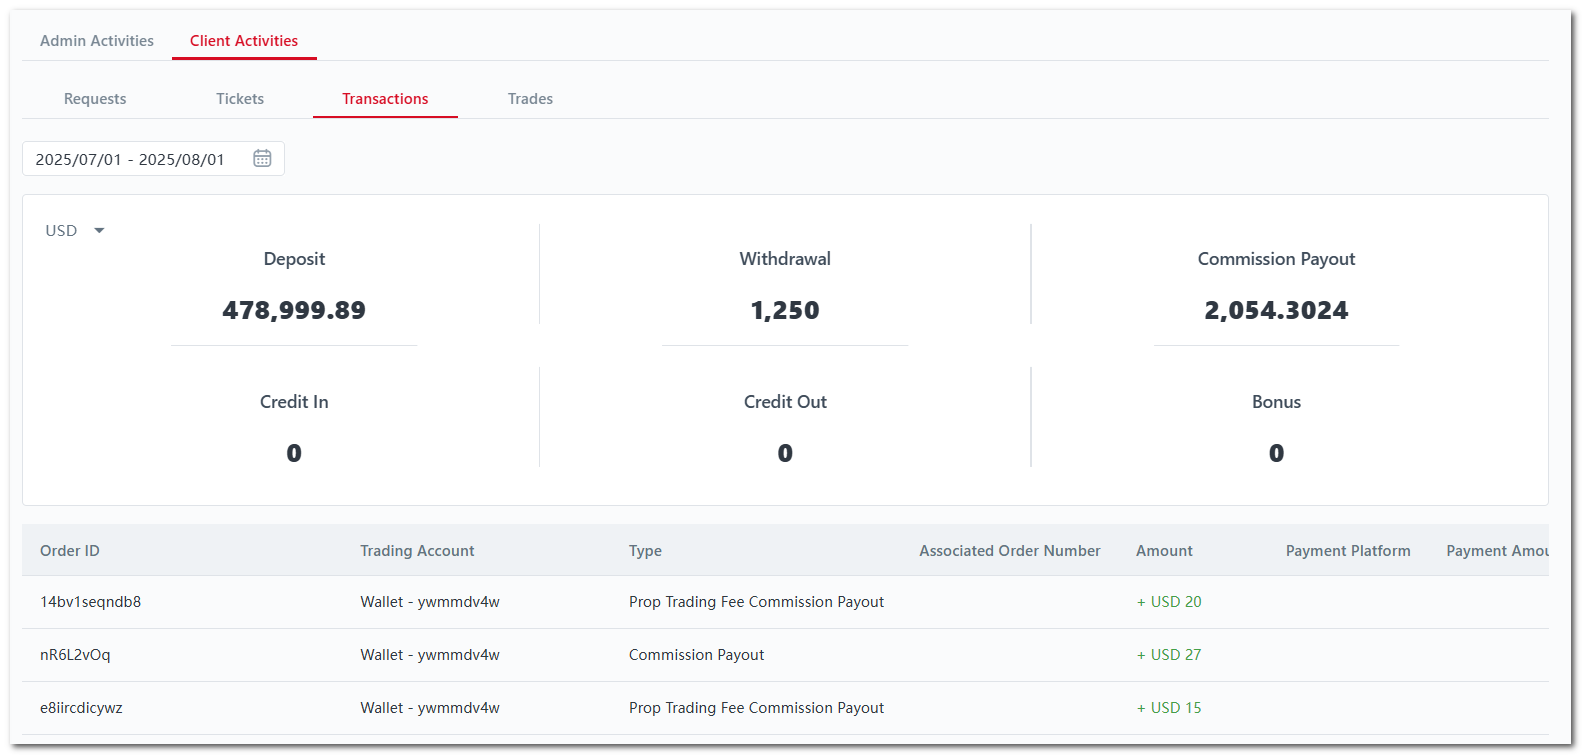Click the Deposit total 478,999.89
Screen dimensions: 1582x755
[294, 311]
